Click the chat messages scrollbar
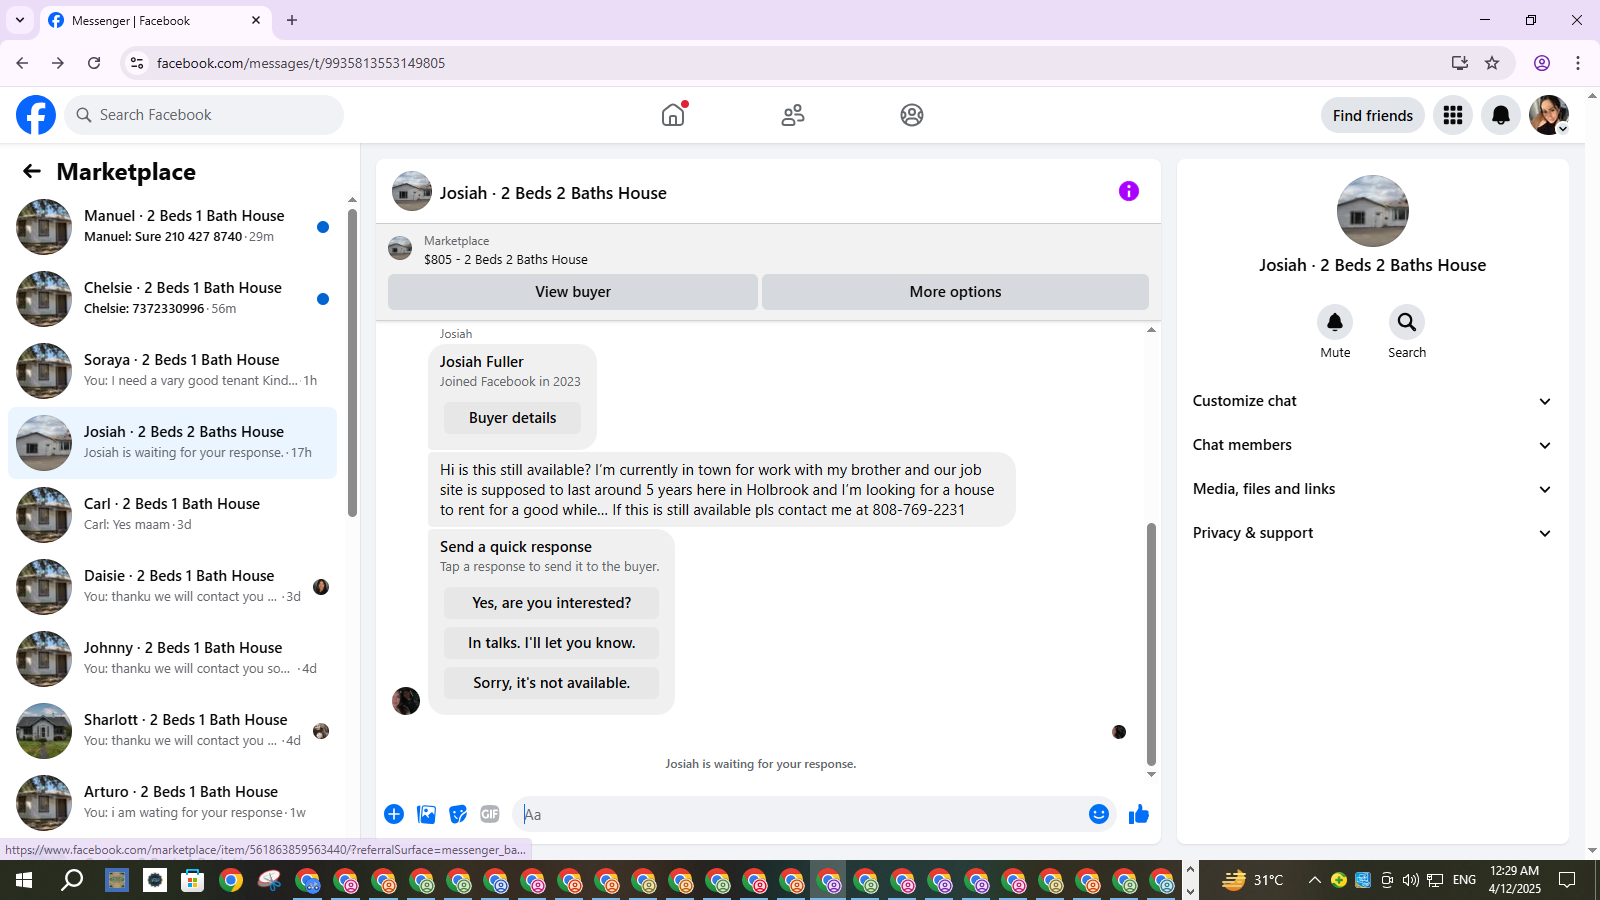The image size is (1600, 900). pyautogui.click(x=1151, y=644)
